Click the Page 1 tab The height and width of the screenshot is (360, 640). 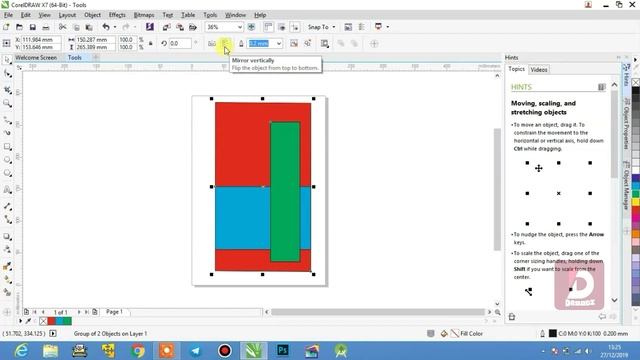[114, 312]
